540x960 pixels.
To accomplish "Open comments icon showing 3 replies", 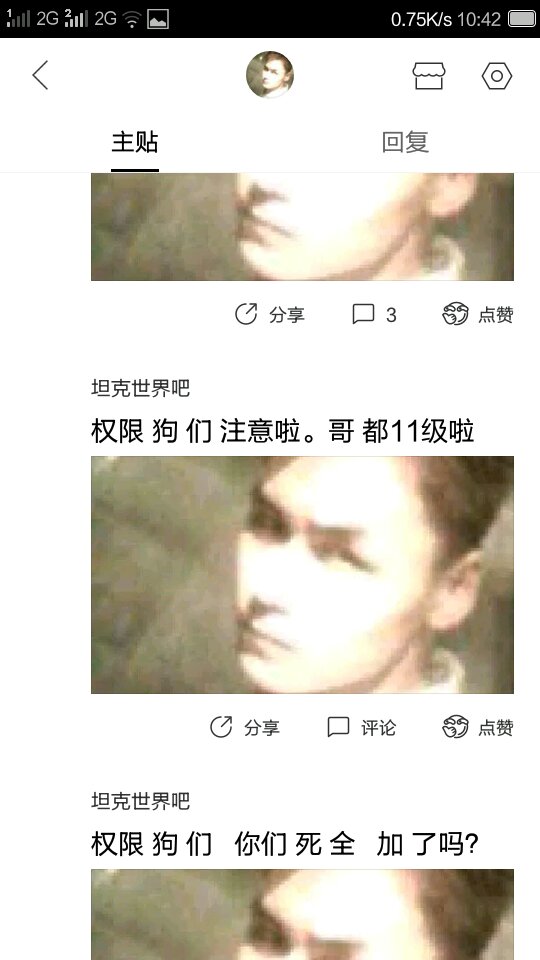I will click(374, 315).
